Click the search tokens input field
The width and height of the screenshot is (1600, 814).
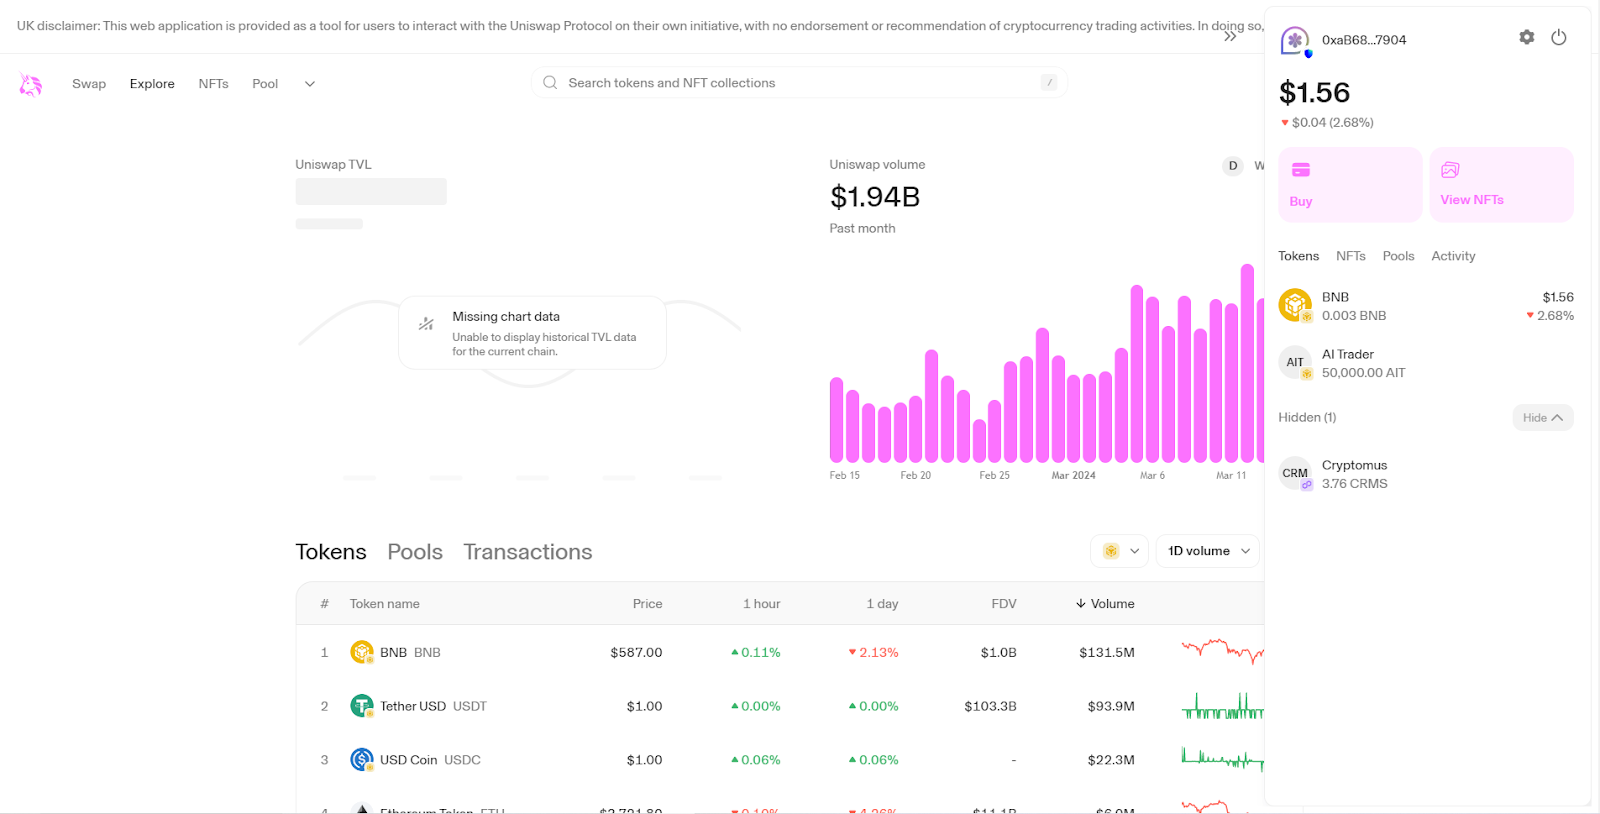point(799,83)
